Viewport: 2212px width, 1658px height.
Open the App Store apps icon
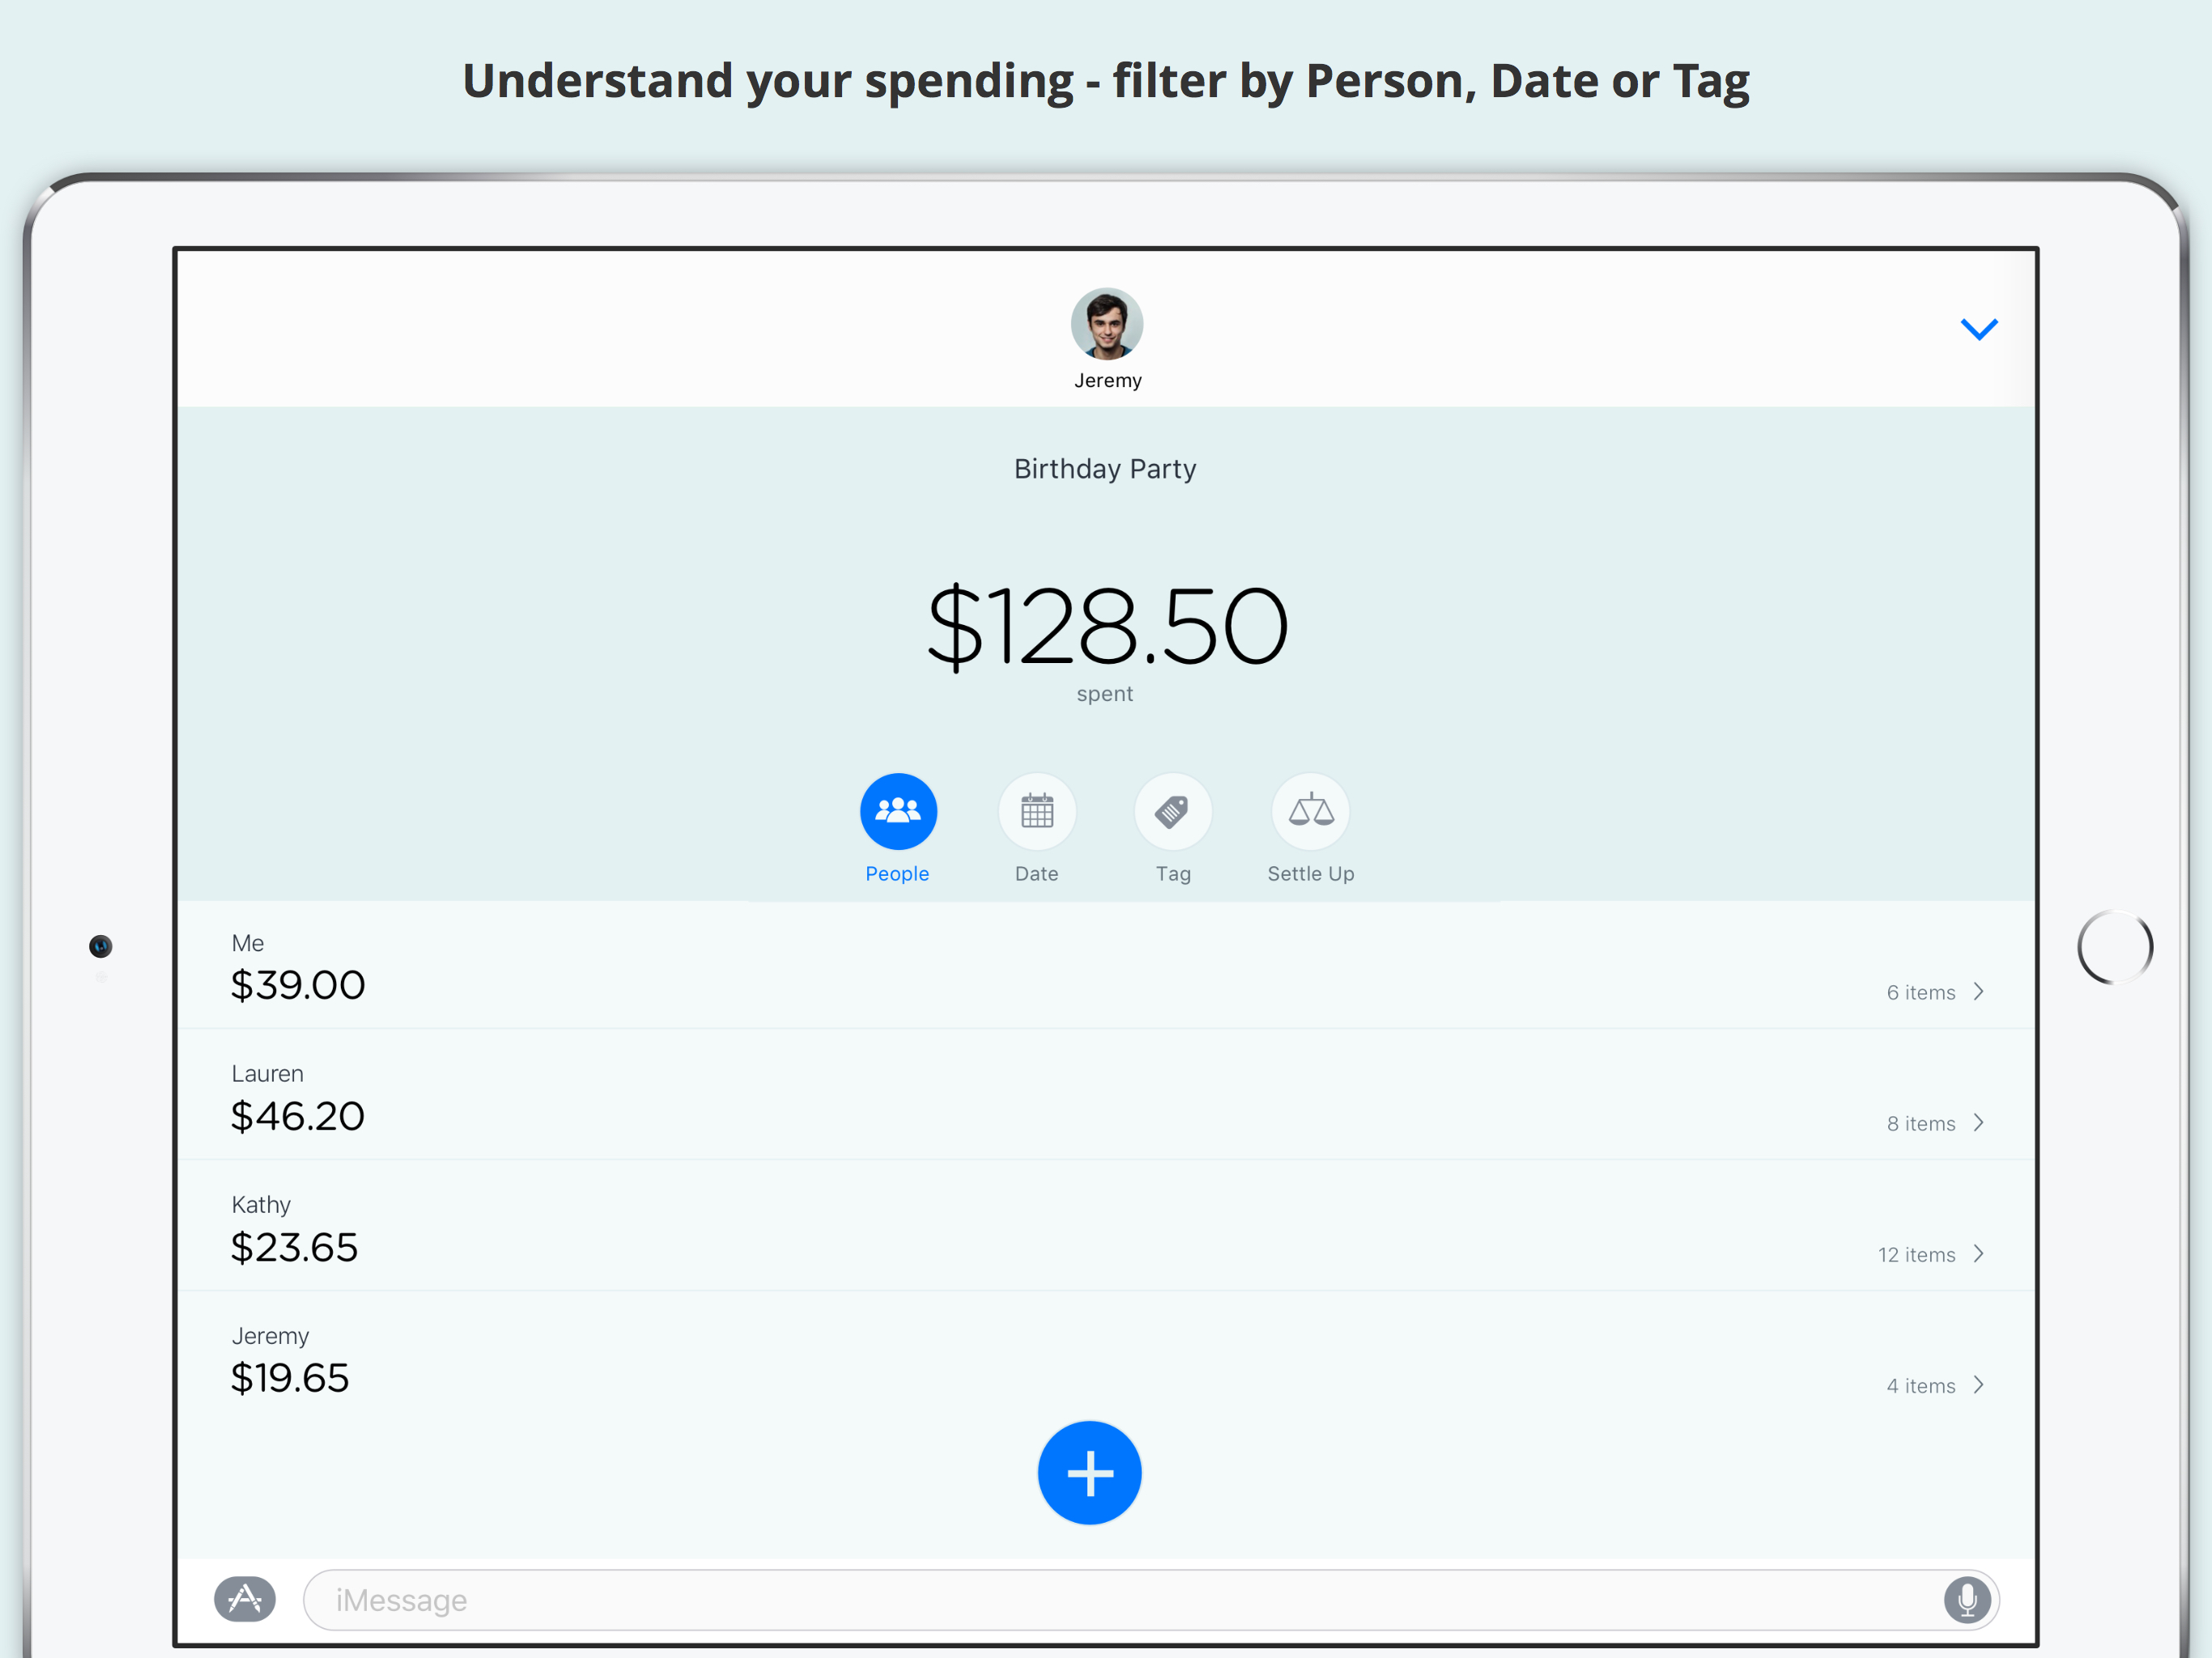pyautogui.click(x=245, y=1599)
